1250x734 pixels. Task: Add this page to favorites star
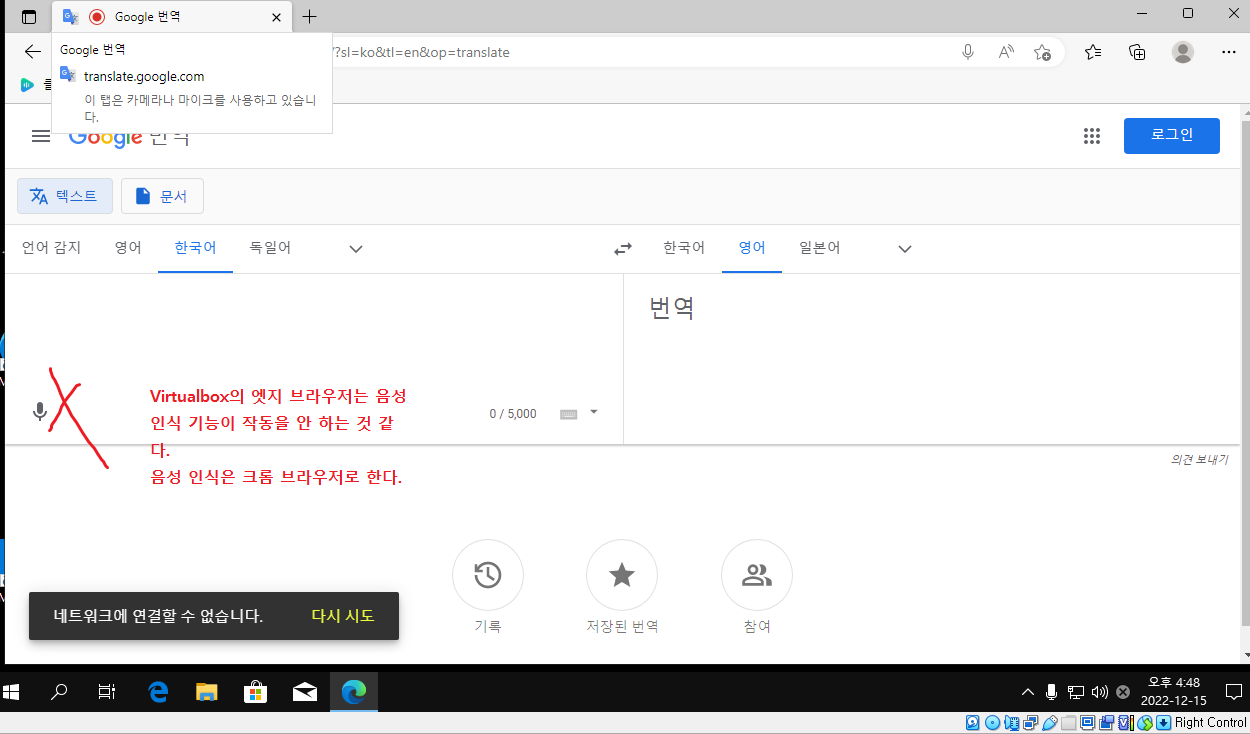[1042, 52]
